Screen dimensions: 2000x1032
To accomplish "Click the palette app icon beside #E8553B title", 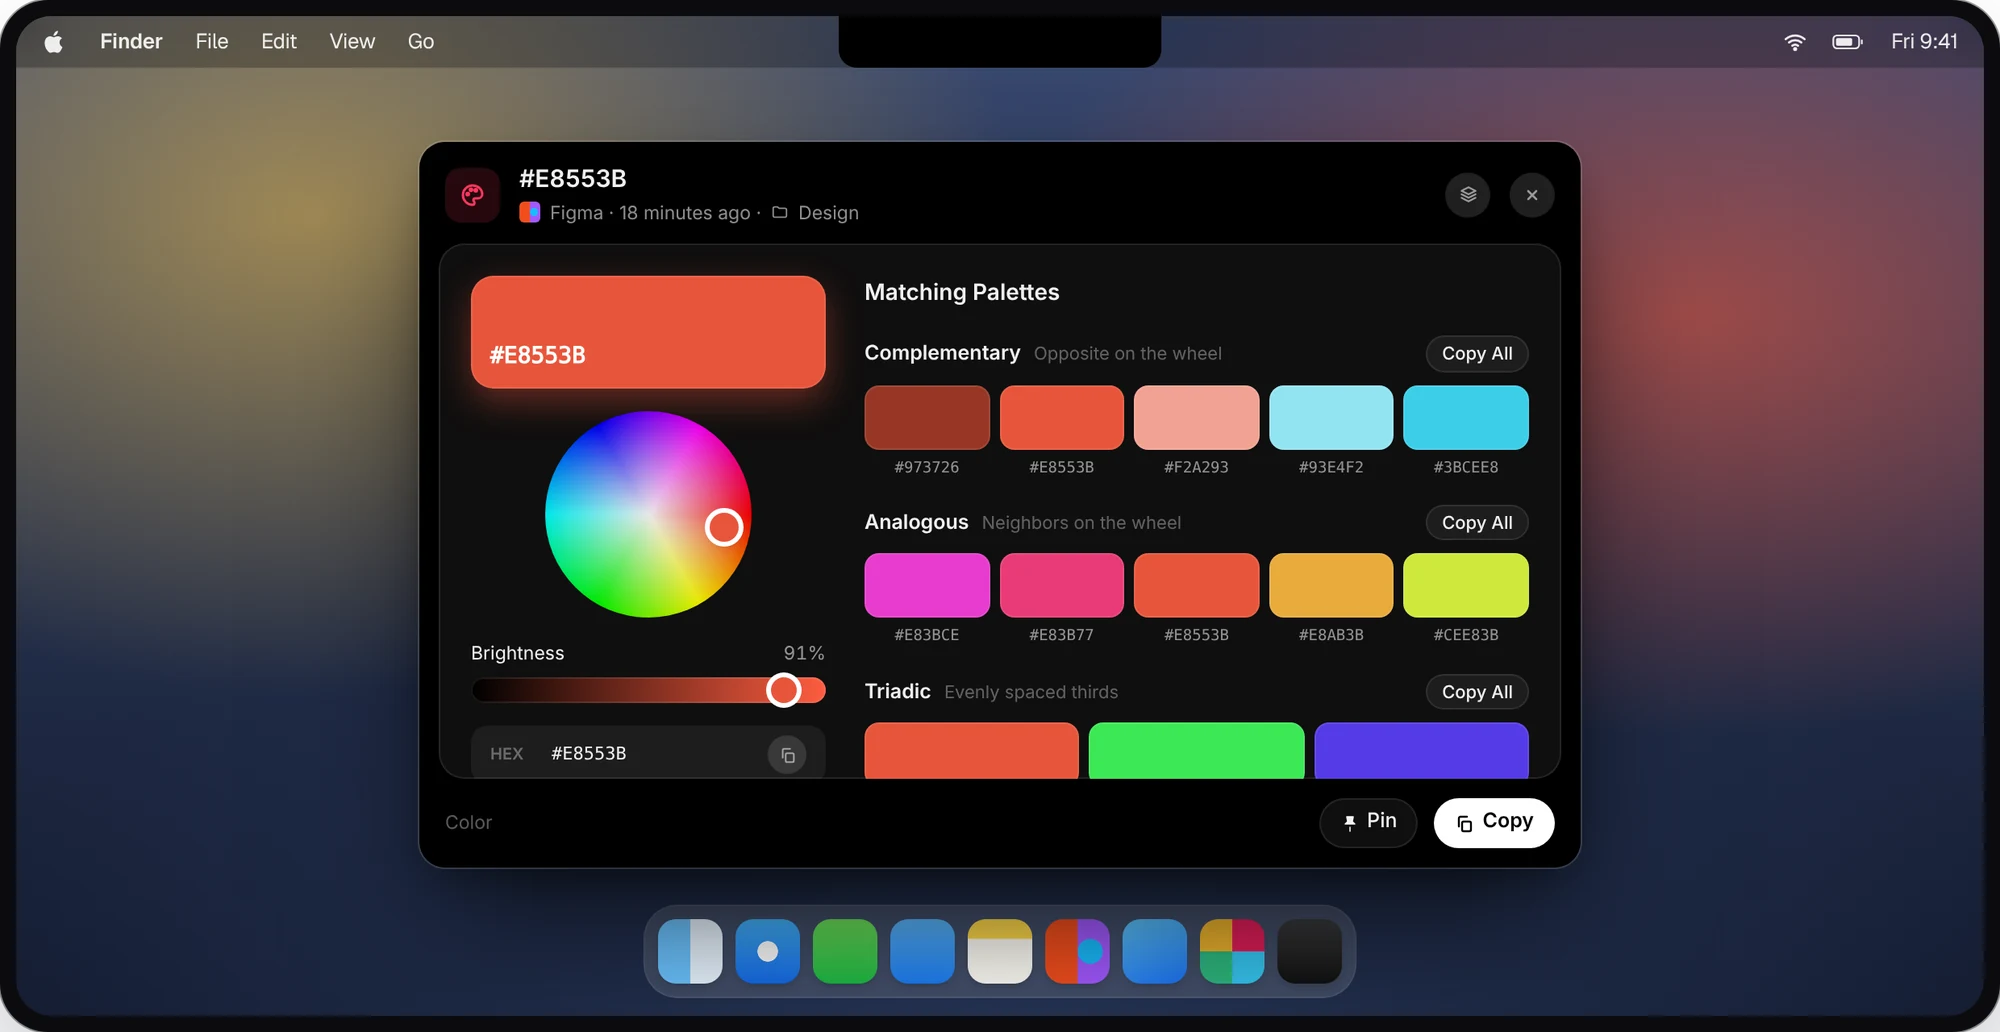I will pyautogui.click(x=472, y=195).
